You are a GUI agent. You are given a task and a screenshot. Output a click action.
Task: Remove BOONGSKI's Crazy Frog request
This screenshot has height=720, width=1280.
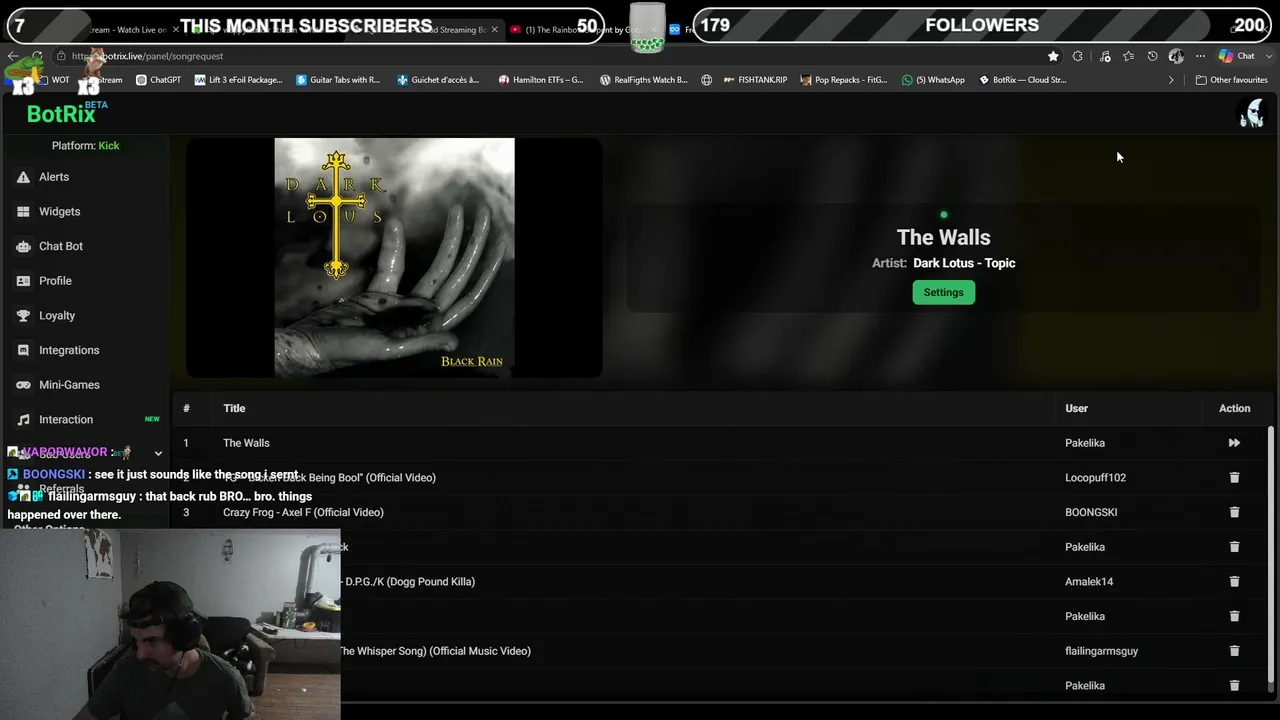(x=1234, y=512)
